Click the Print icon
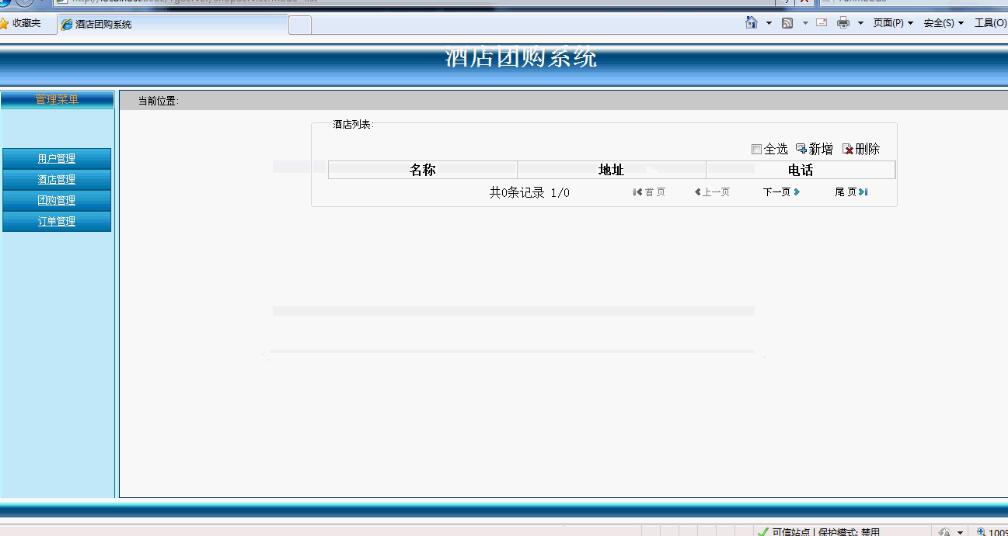The width and height of the screenshot is (1008, 536). [843, 22]
